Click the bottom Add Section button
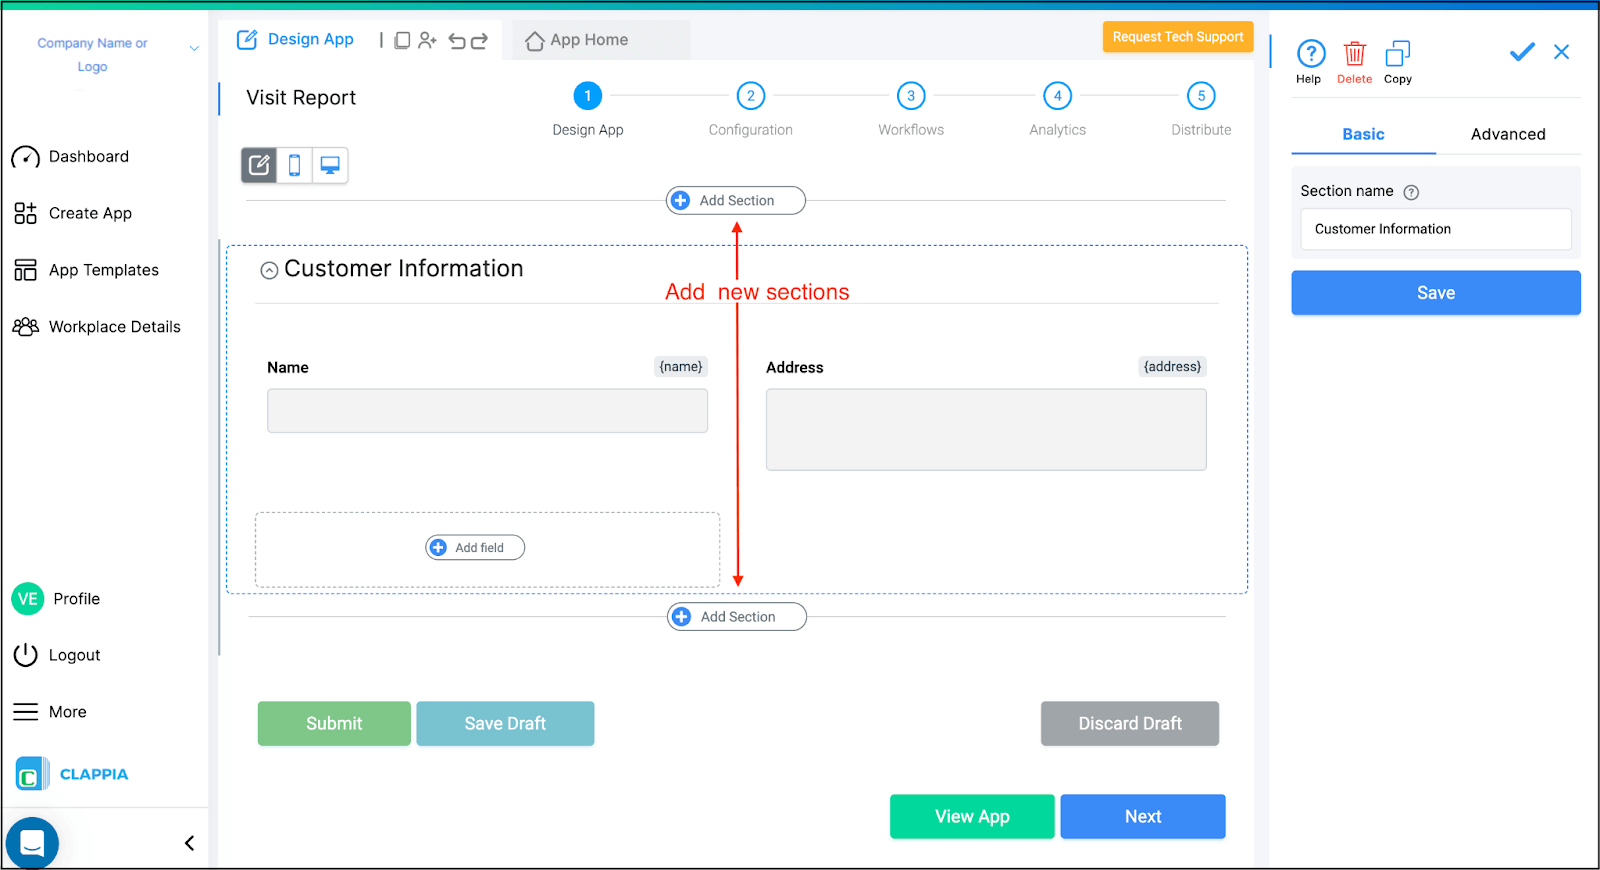Image resolution: width=1600 pixels, height=870 pixels. click(737, 617)
